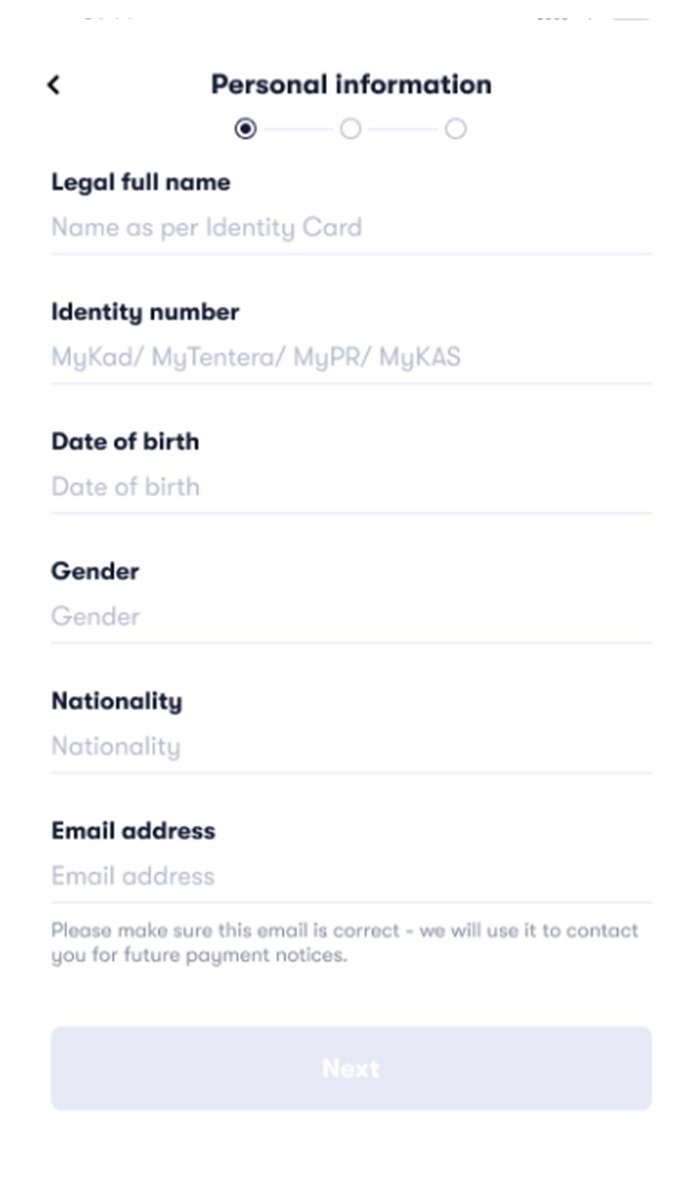Image resolution: width=692 pixels, height=1200 pixels.
Task: Select the second step indicator circle
Action: click(350, 128)
